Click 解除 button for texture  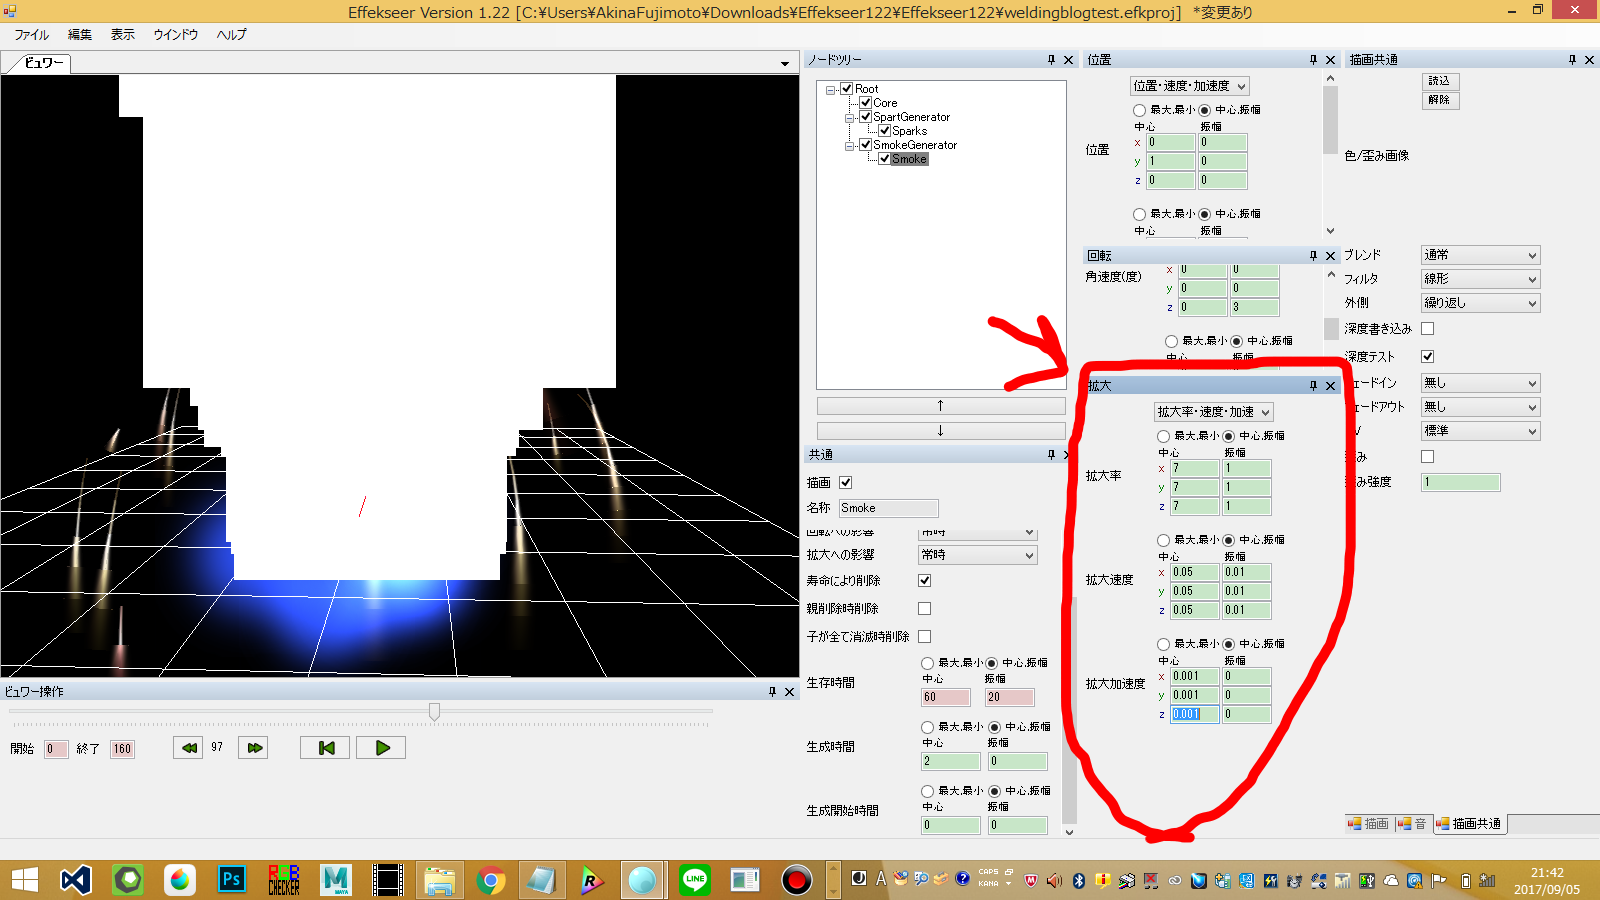coord(1440,100)
